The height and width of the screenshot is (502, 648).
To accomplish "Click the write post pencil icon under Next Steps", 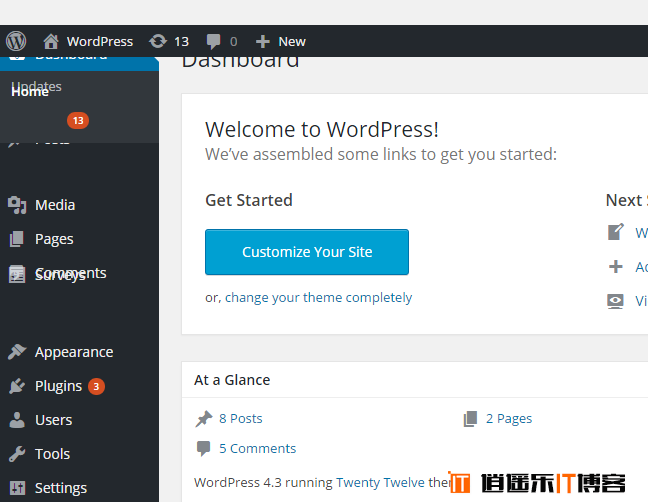I will click(x=616, y=232).
